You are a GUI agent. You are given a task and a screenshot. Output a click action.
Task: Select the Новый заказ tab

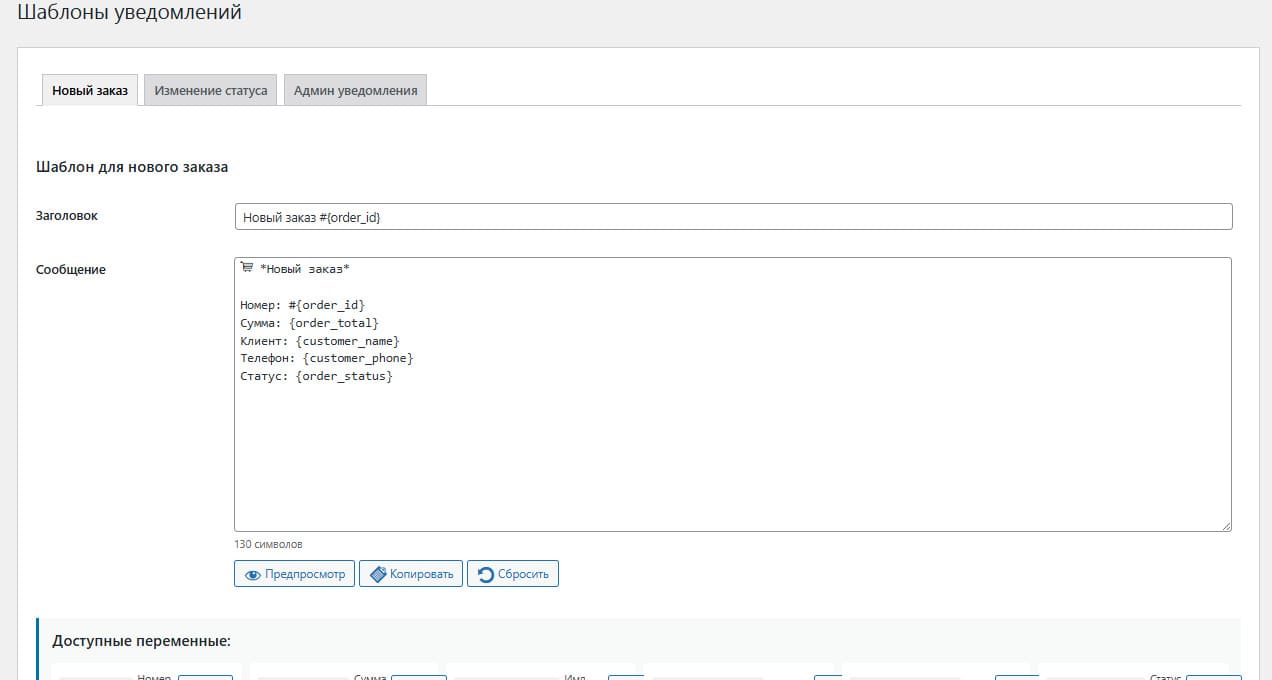[x=90, y=90]
